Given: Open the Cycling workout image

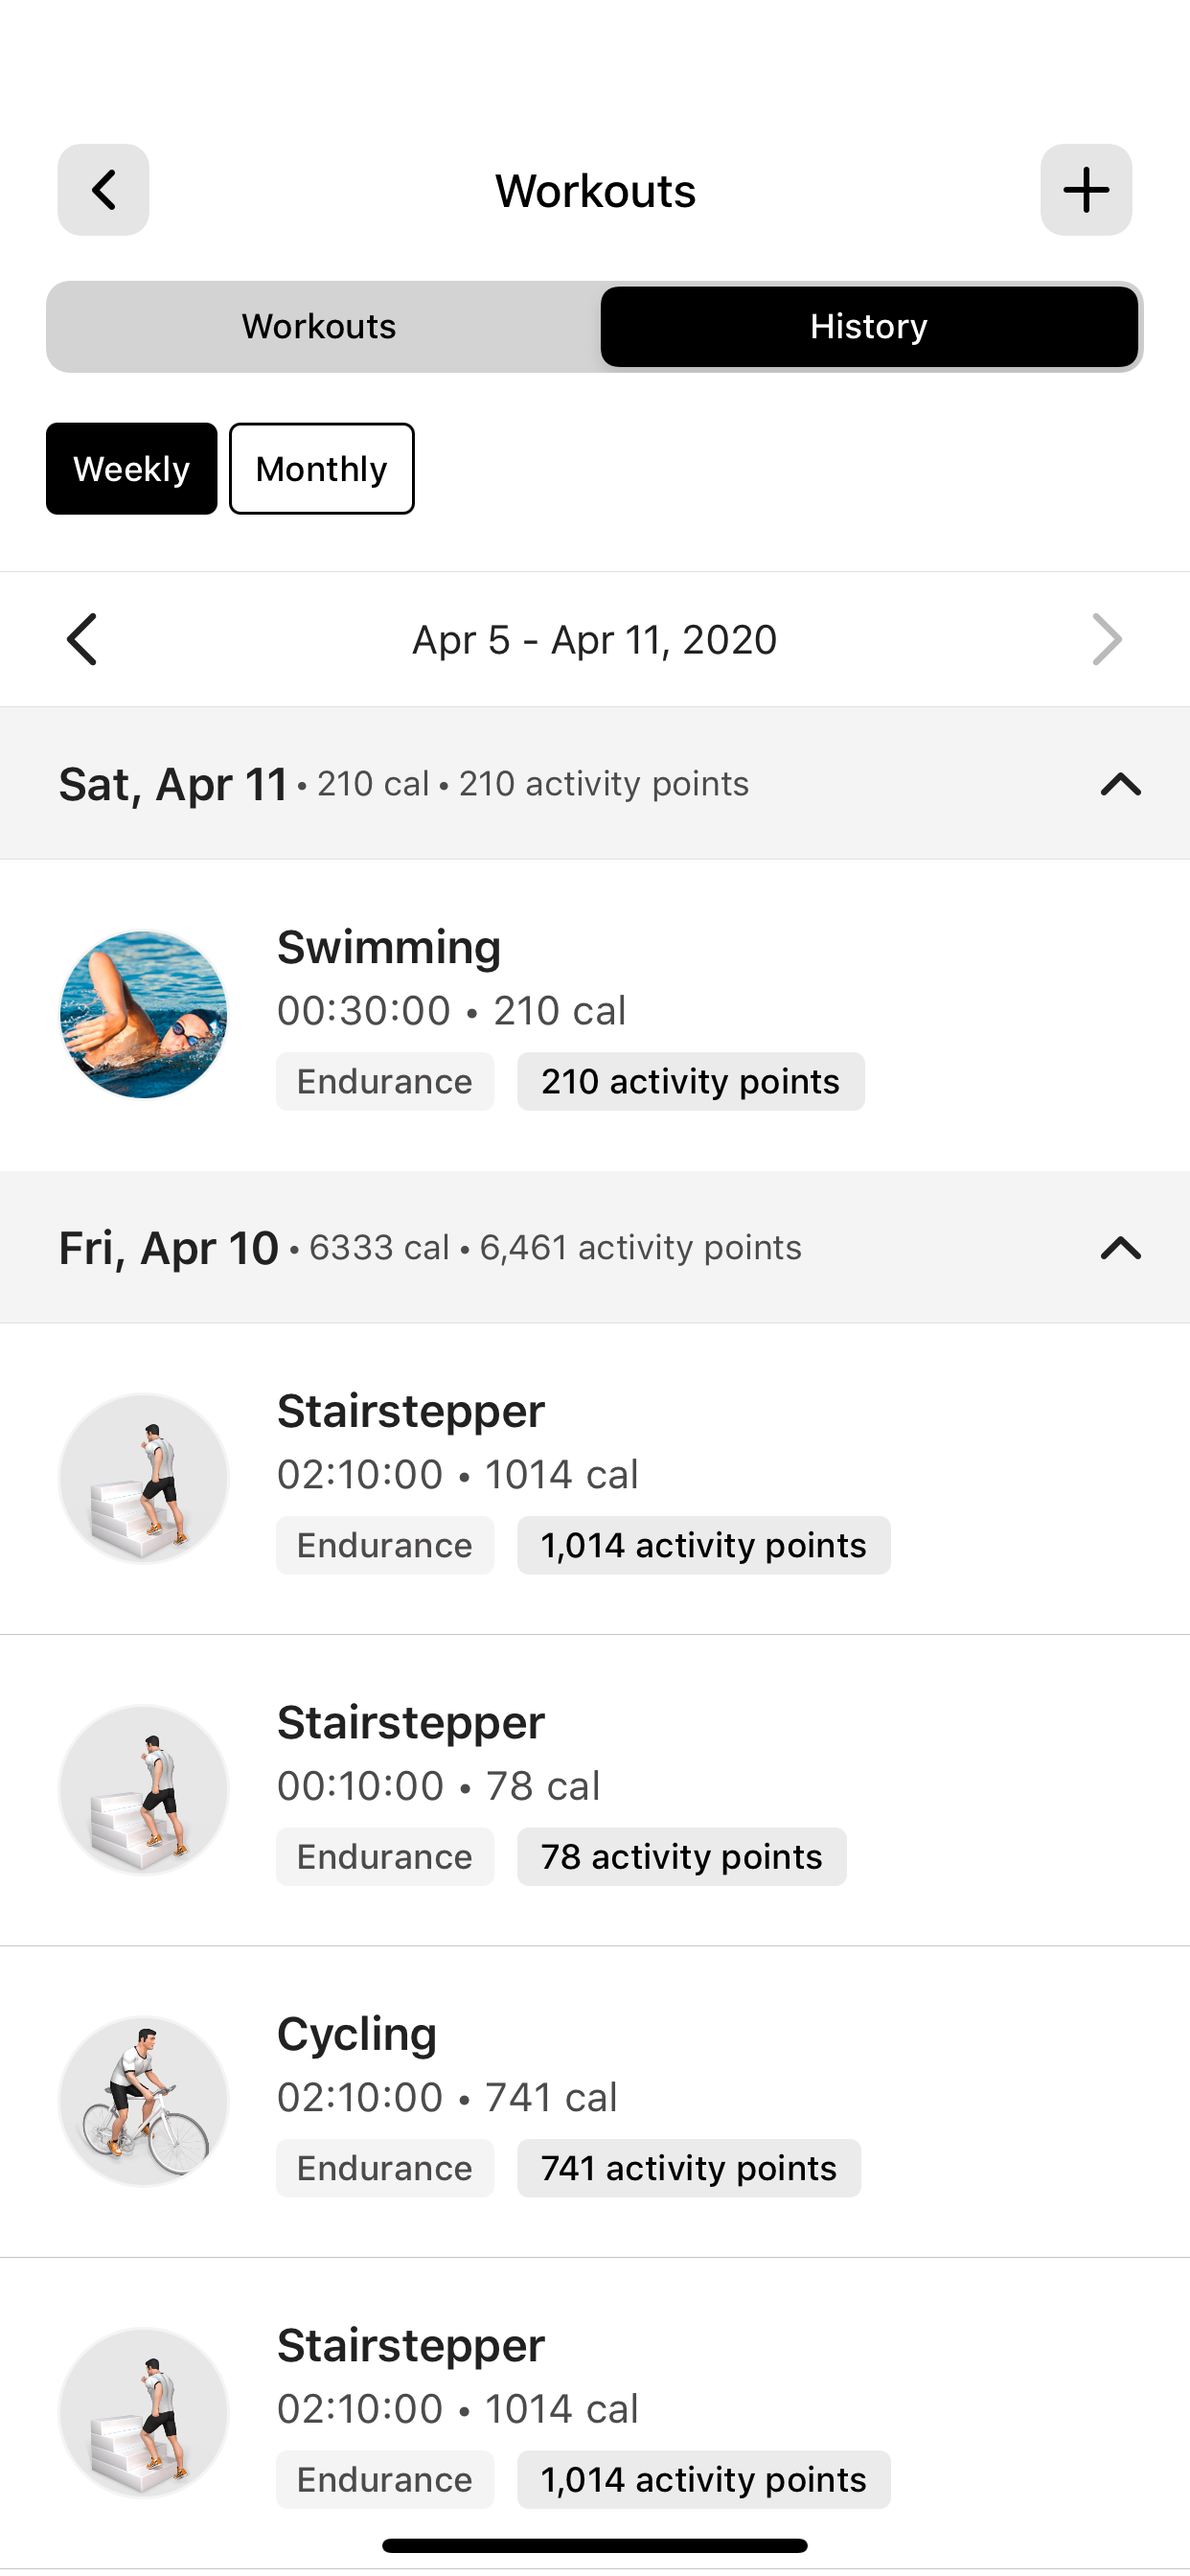Looking at the screenshot, I should tap(144, 2101).
